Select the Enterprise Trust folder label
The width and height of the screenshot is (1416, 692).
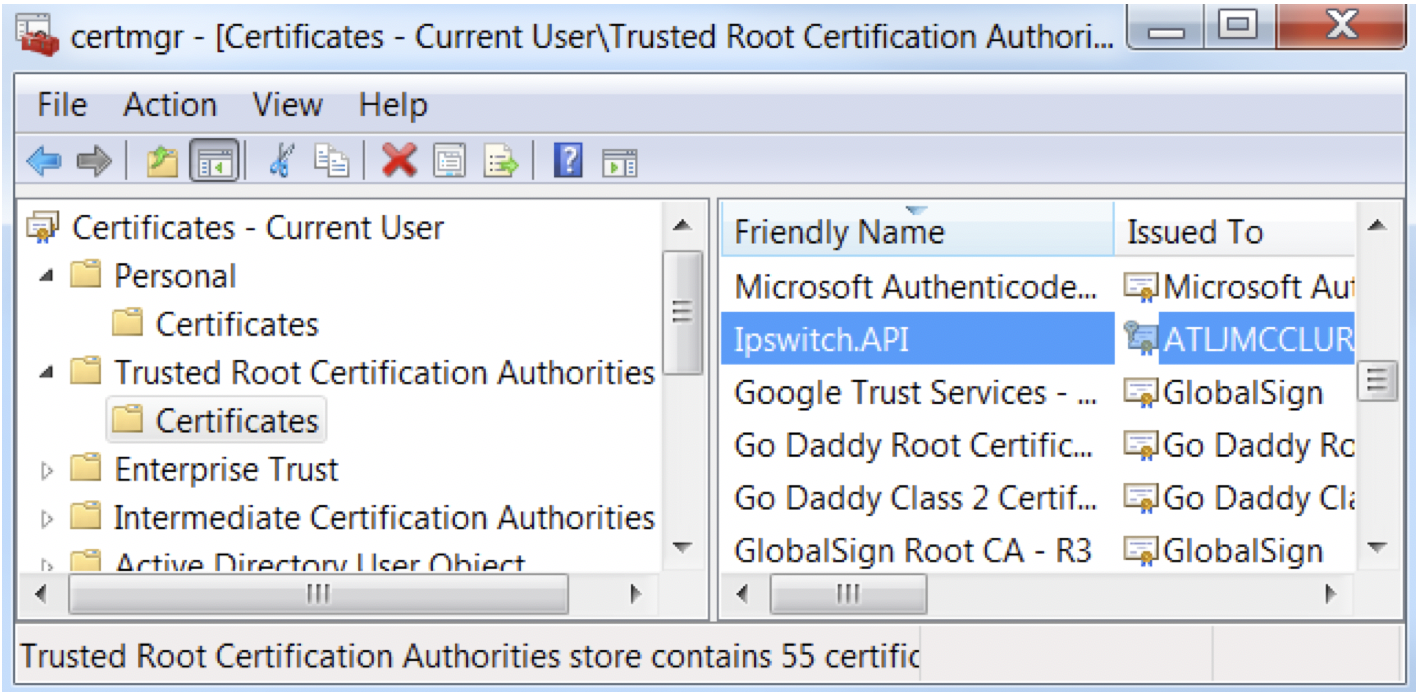pos(227,470)
